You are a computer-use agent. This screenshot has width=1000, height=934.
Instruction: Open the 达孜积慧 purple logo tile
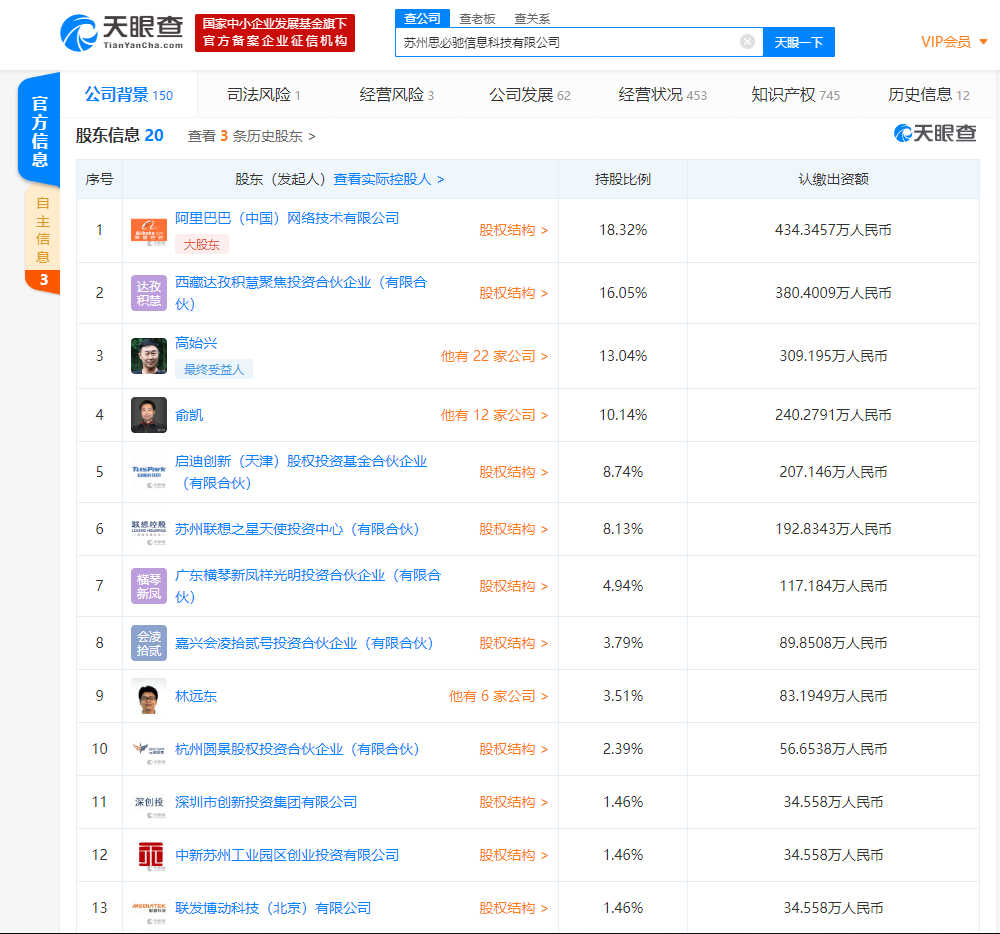tap(149, 293)
